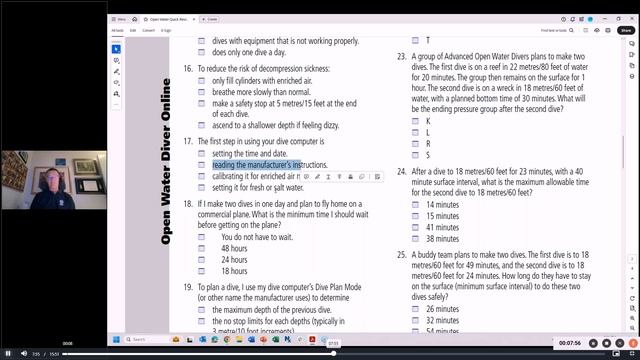
Task: Tick the '18 hours' checkbox
Action: 202,271
